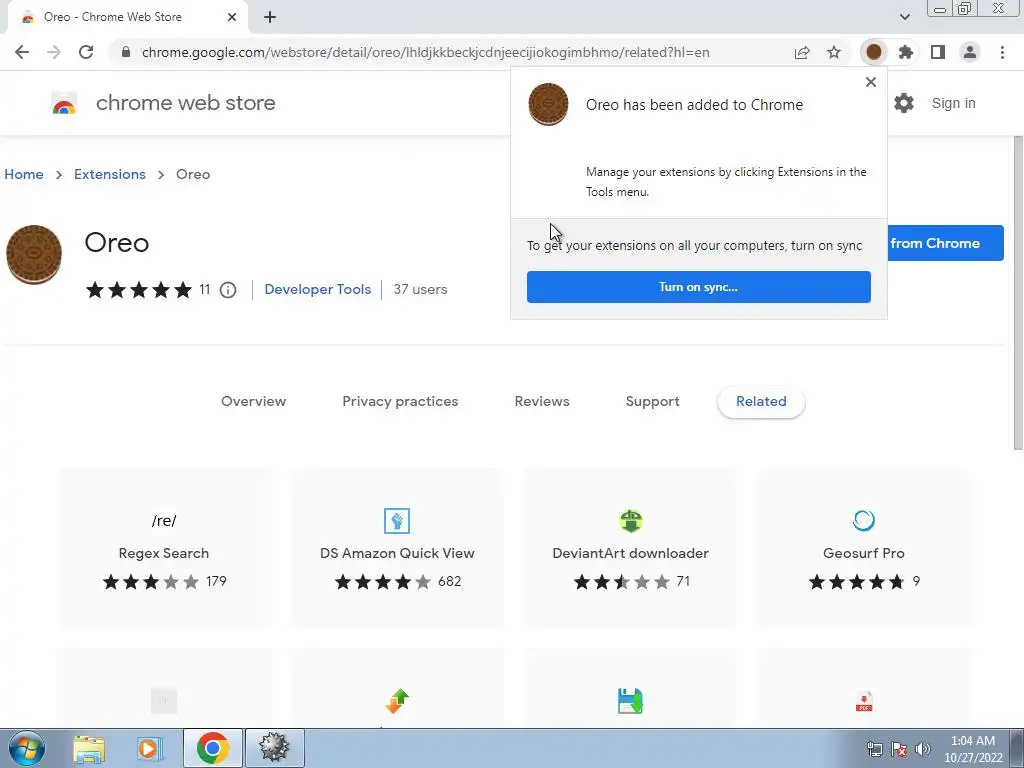
Task: Click the Action Center flag tray icon
Action: pyautogui.click(x=899, y=749)
